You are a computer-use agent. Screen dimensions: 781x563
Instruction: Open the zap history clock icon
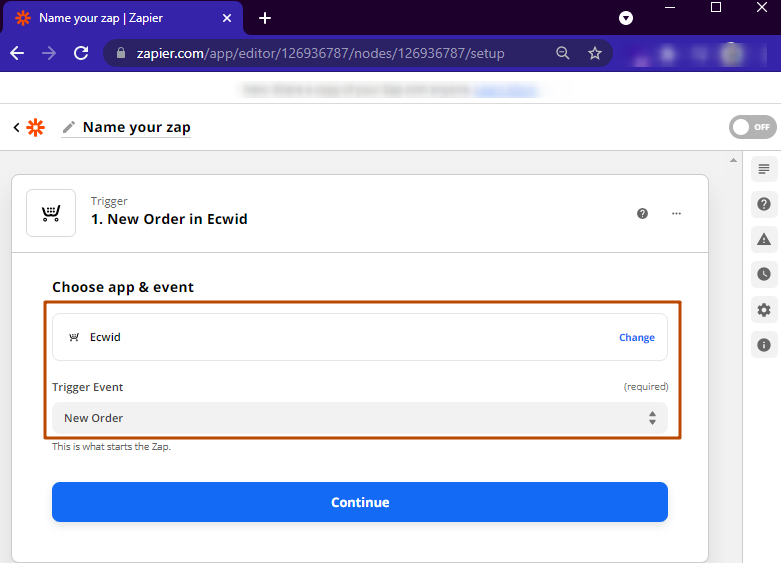point(764,275)
